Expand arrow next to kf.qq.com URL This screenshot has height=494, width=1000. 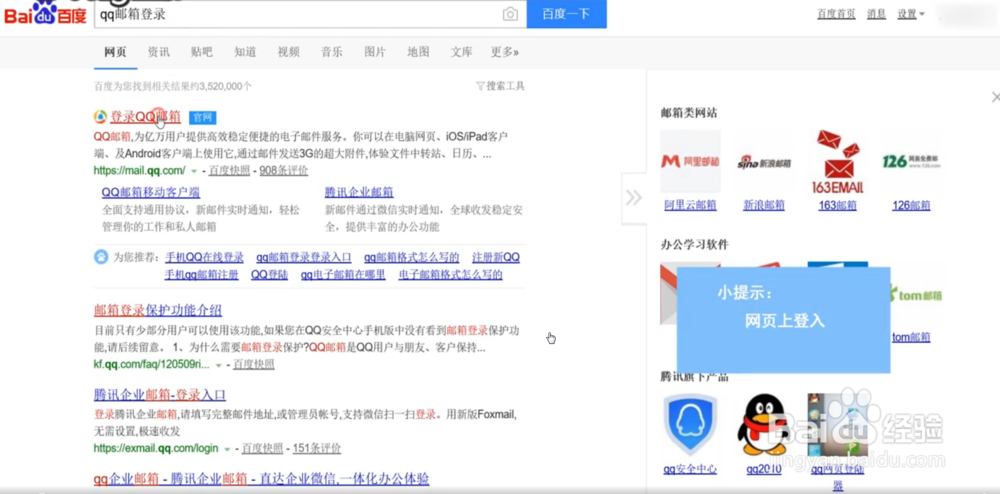[219, 365]
